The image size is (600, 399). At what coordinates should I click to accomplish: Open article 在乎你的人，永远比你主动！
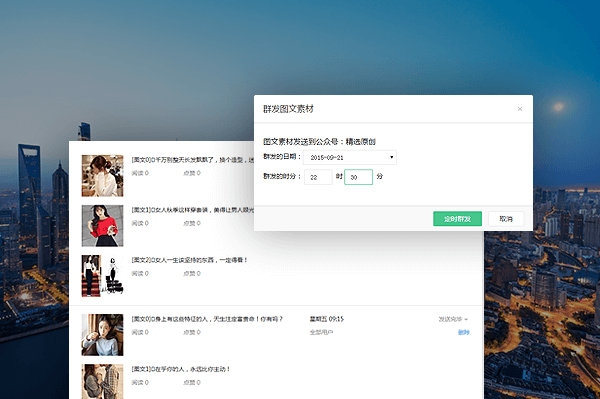tap(181, 369)
